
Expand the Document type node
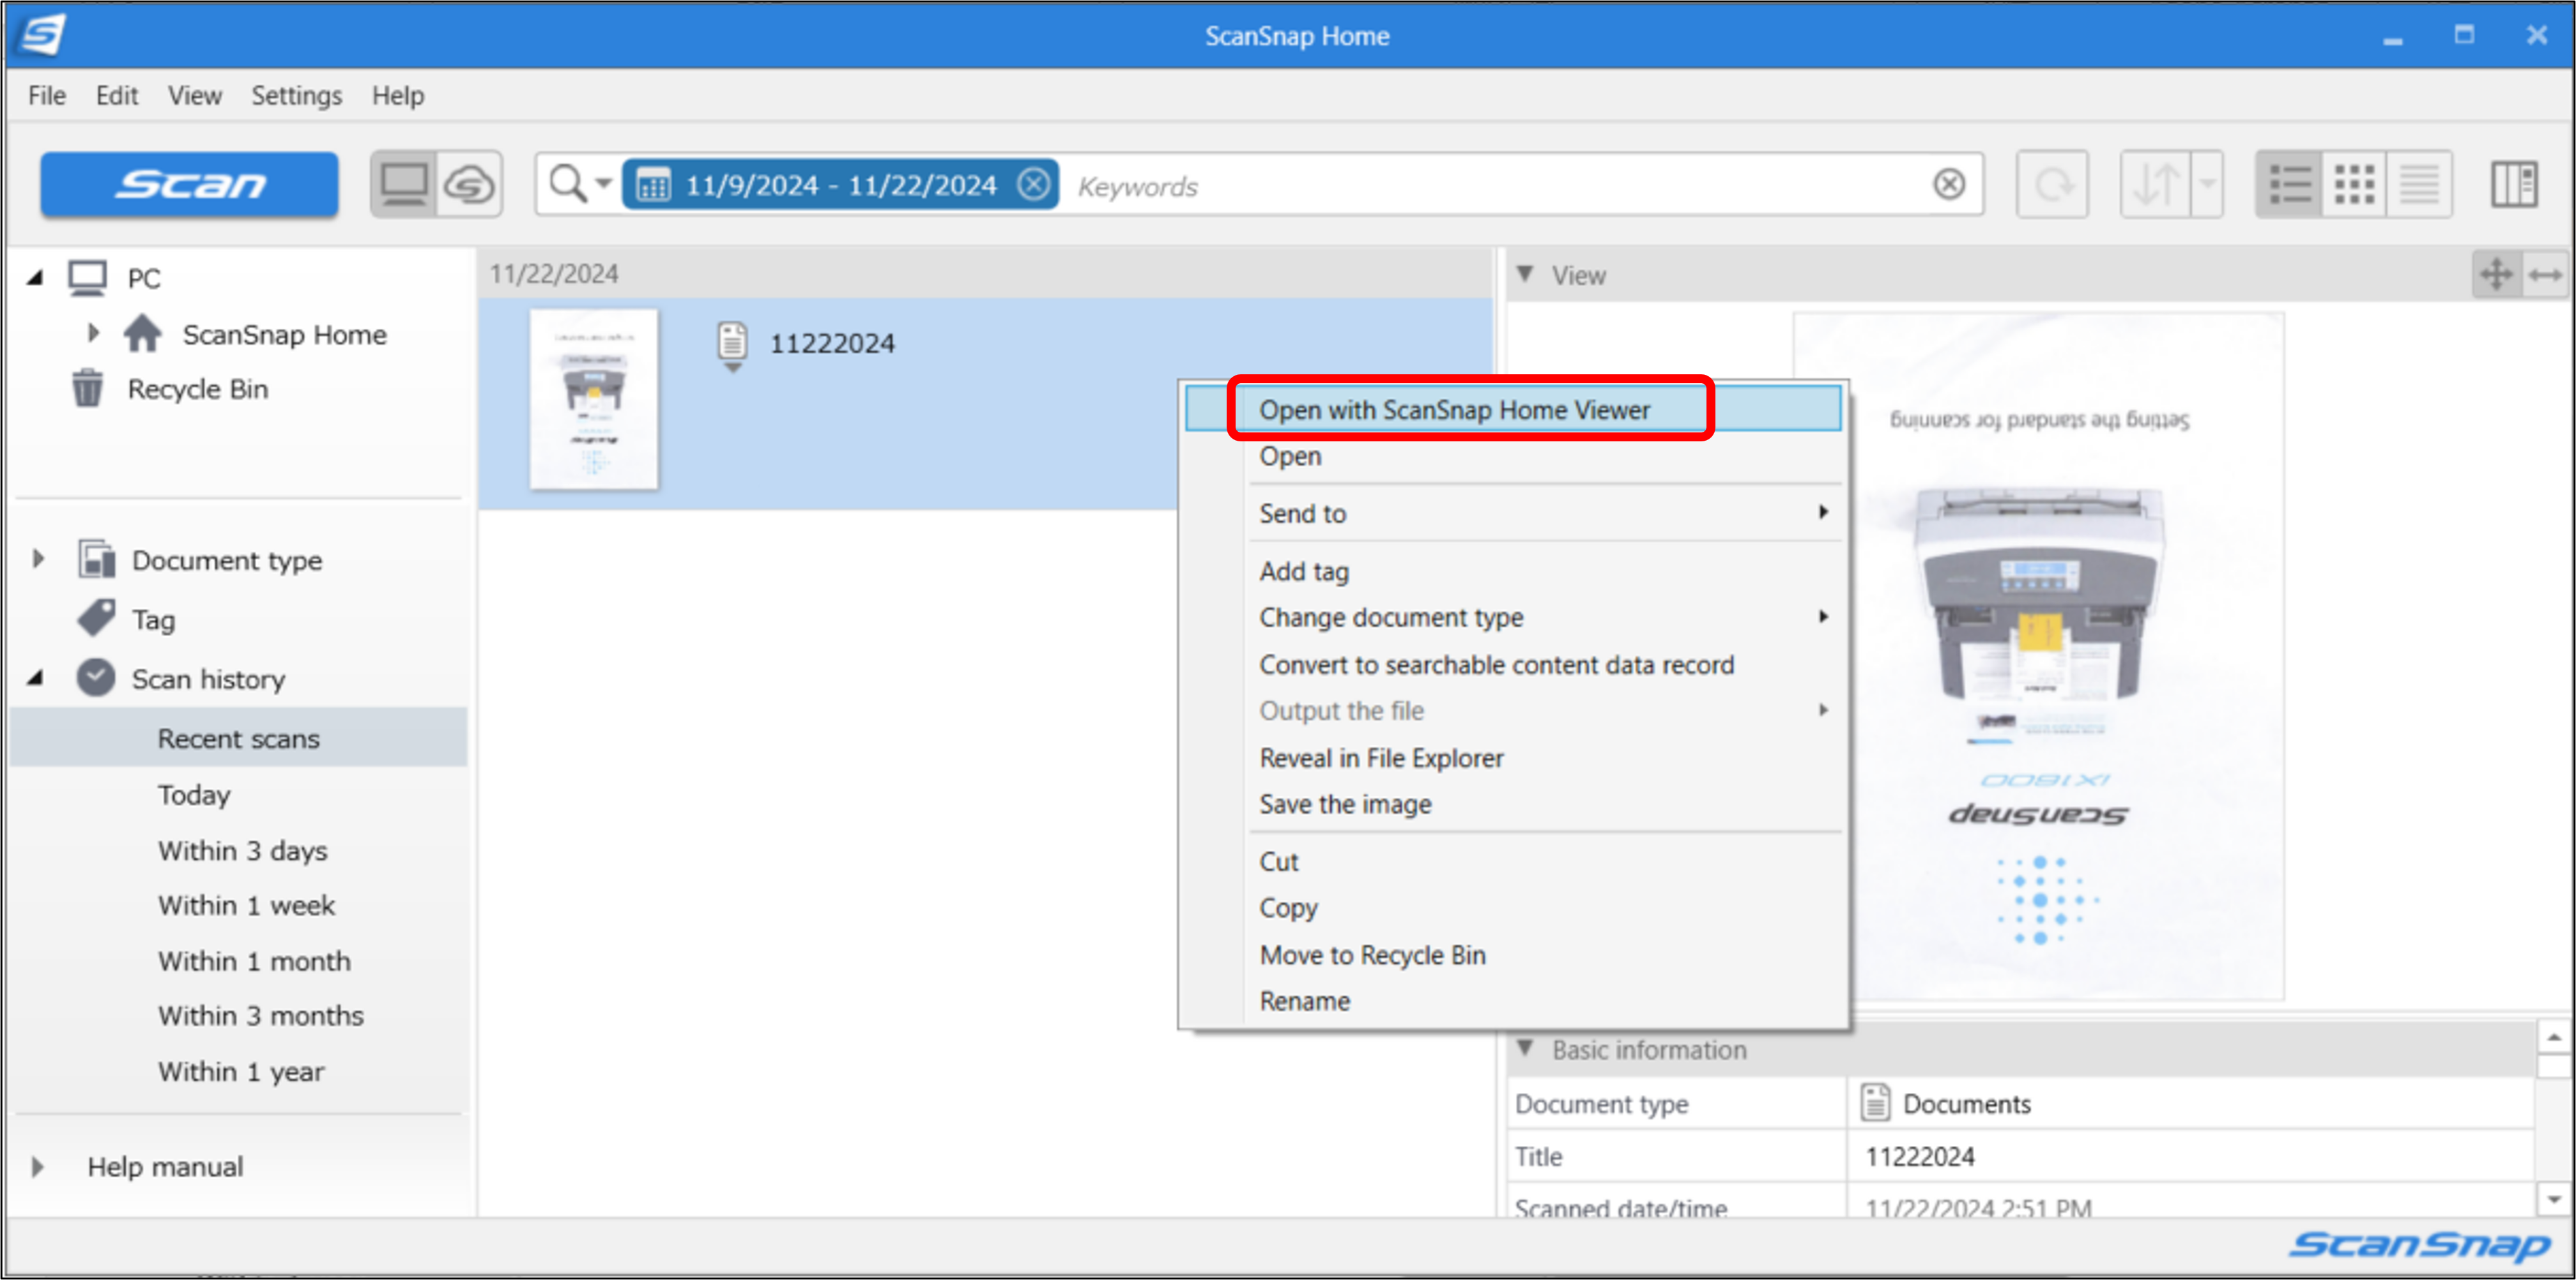click(x=38, y=559)
